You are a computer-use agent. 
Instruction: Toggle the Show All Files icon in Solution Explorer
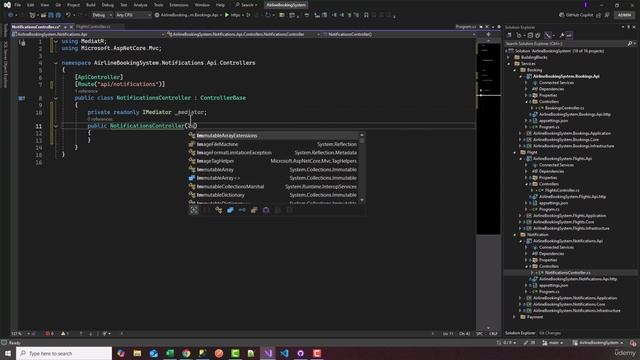(x=538, y=36)
